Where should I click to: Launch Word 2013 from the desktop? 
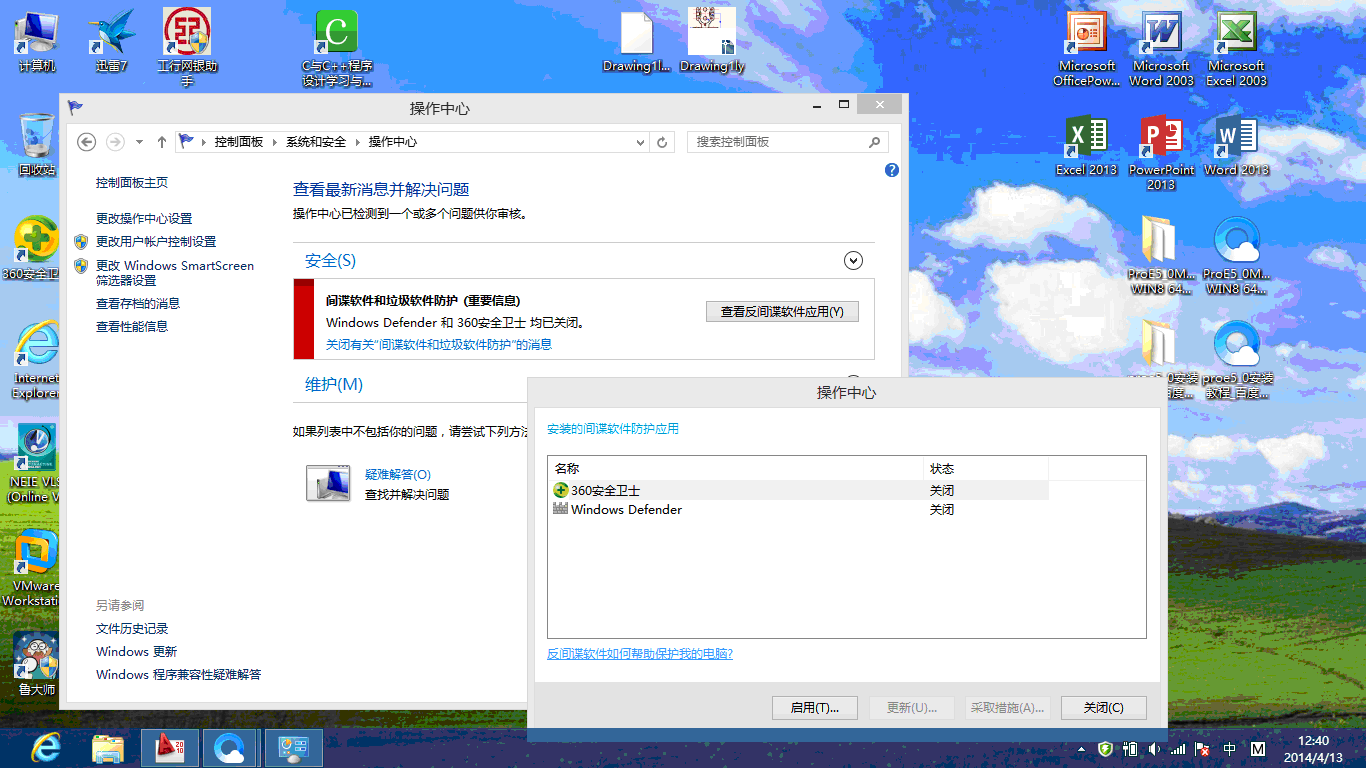pyautogui.click(x=1237, y=145)
